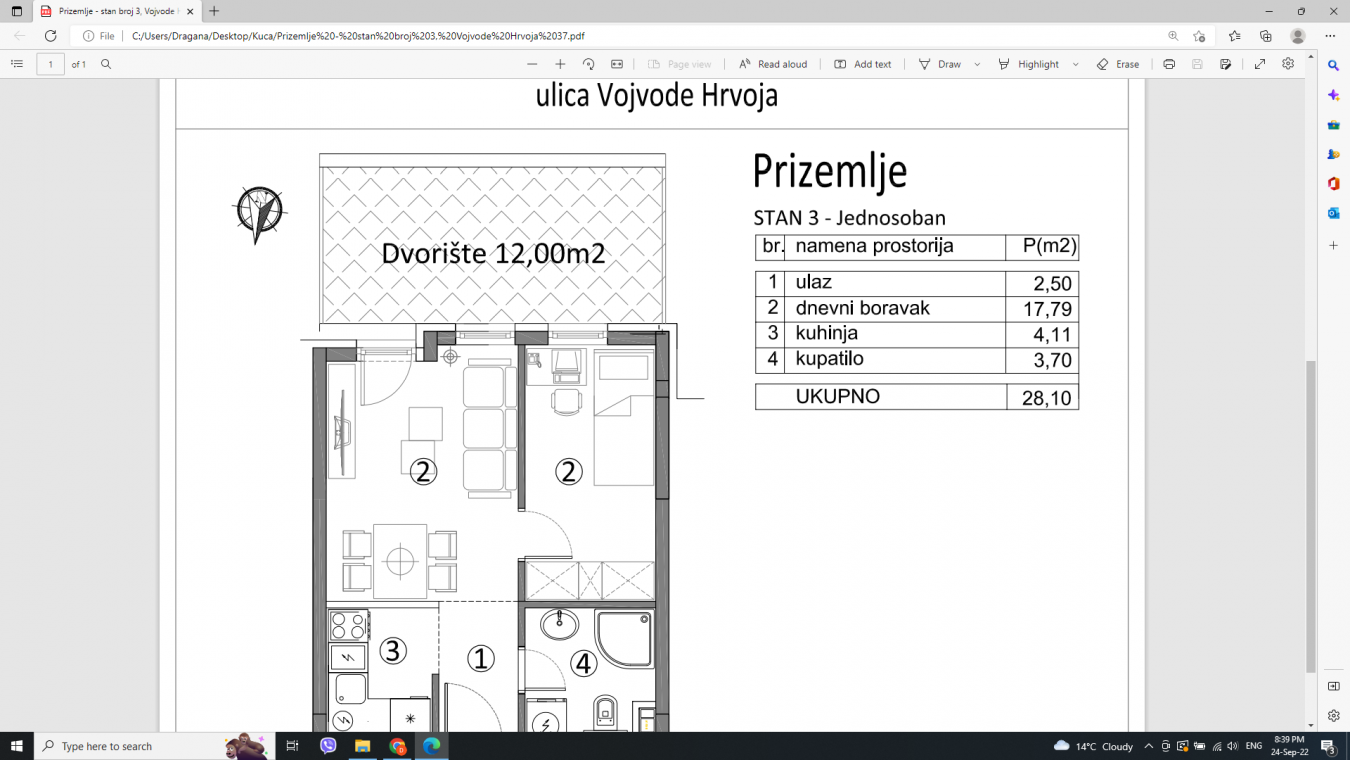Print the PDF document
This screenshot has height=760, width=1350.
click(x=1168, y=64)
